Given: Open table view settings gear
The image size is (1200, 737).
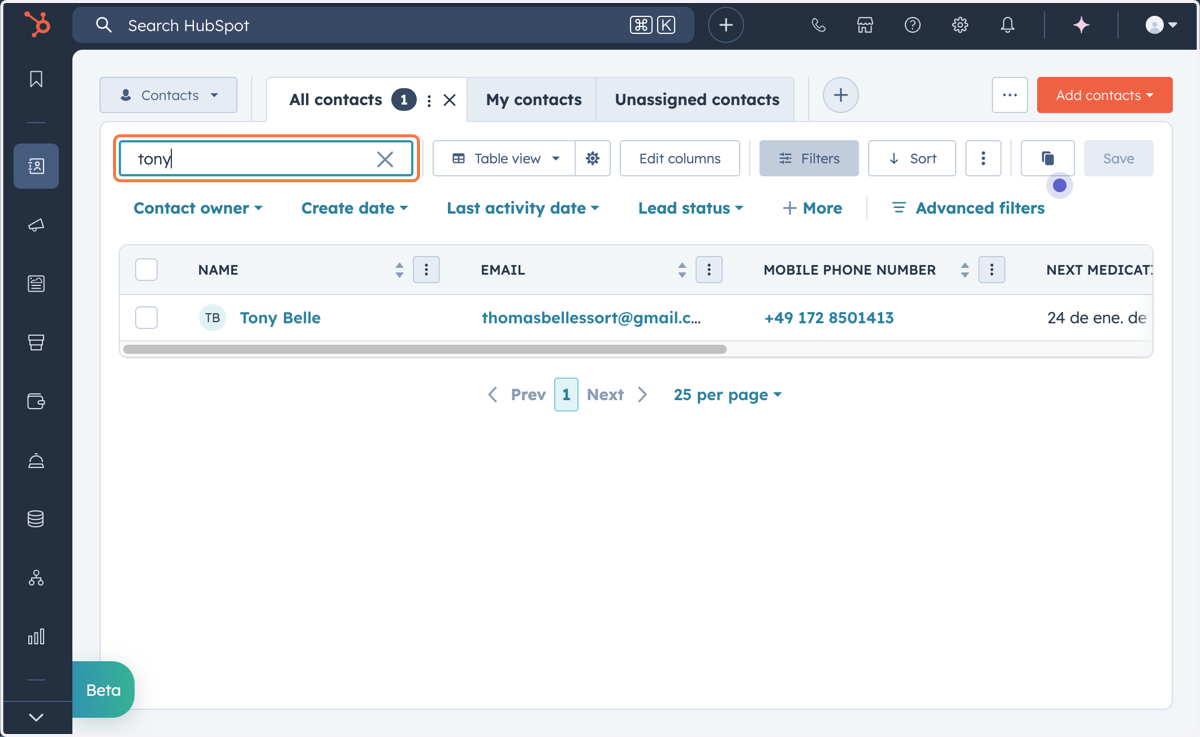Looking at the screenshot, I should [593, 158].
